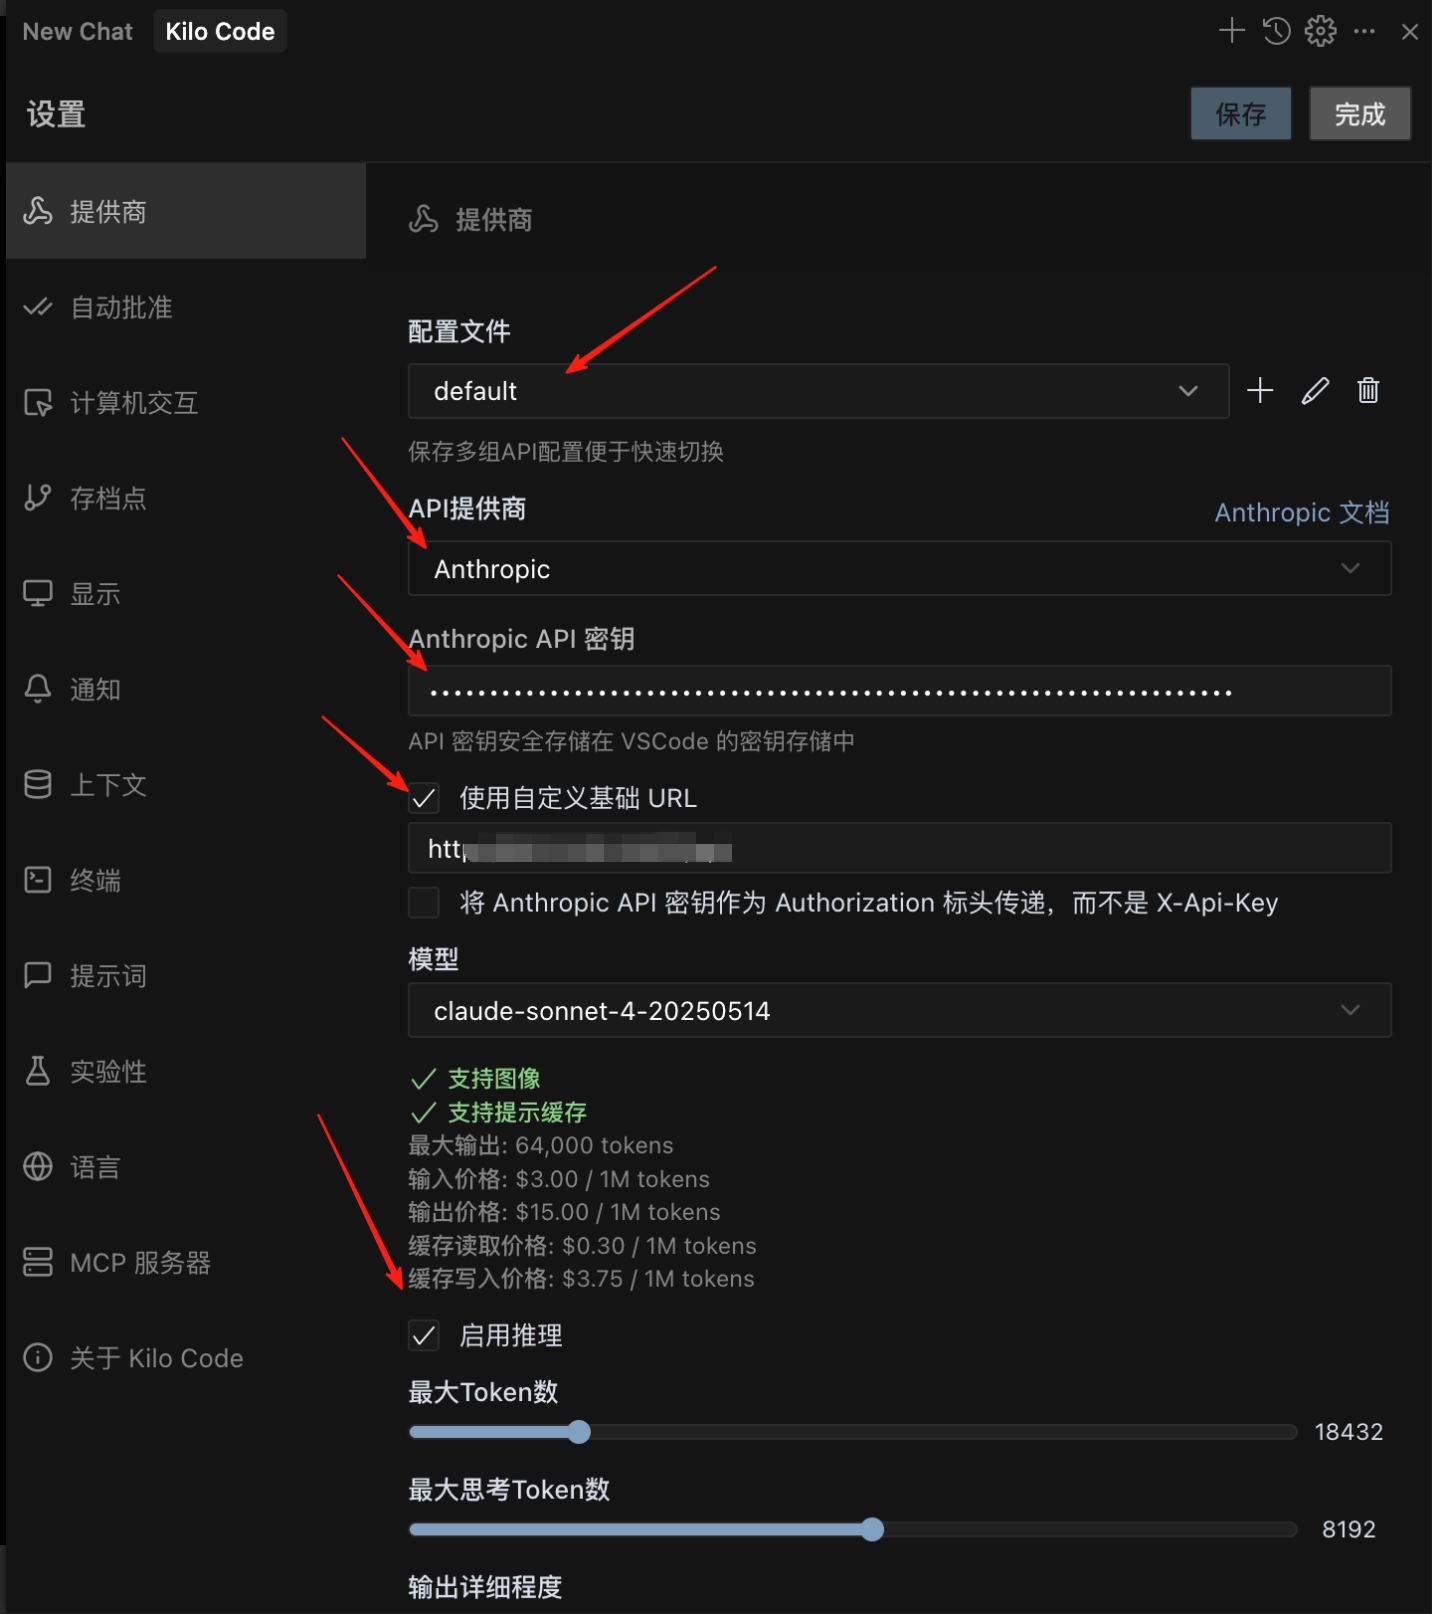Open the more actions ellipsis menu
The width and height of the screenshot is (1432, 1614).
click(x=1364, y=31)
